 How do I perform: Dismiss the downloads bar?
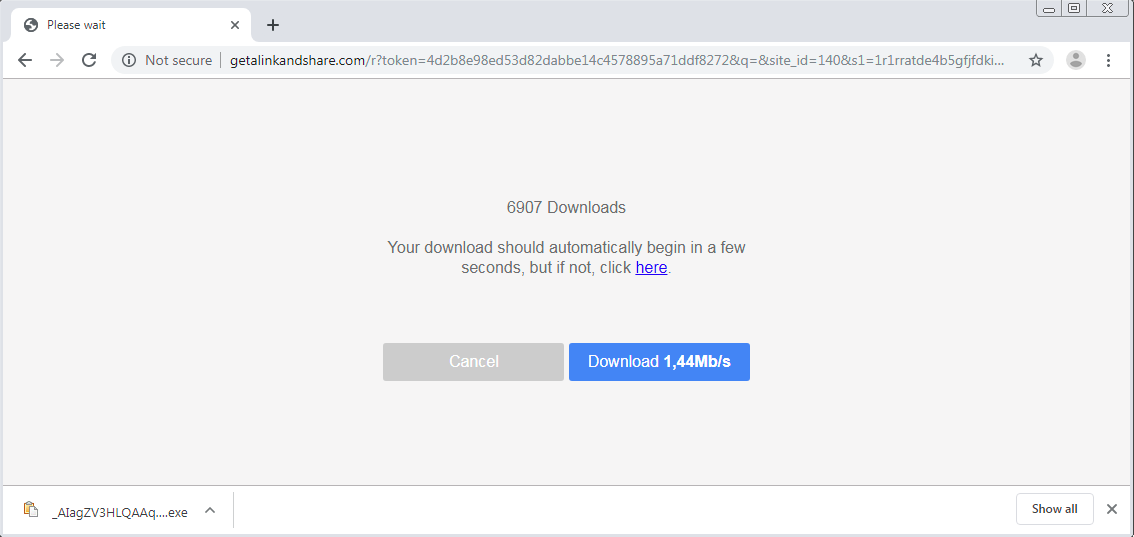[1111, 509]
